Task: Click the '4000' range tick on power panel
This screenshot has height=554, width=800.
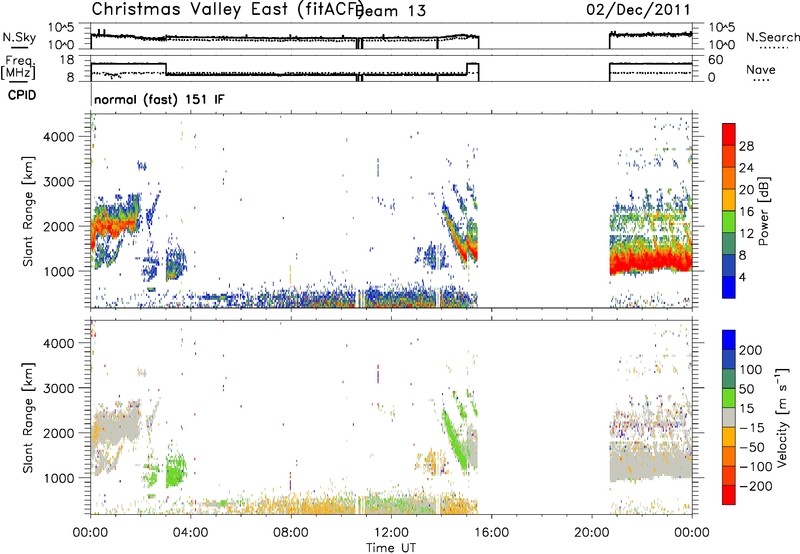Action: tap(58, 137)
